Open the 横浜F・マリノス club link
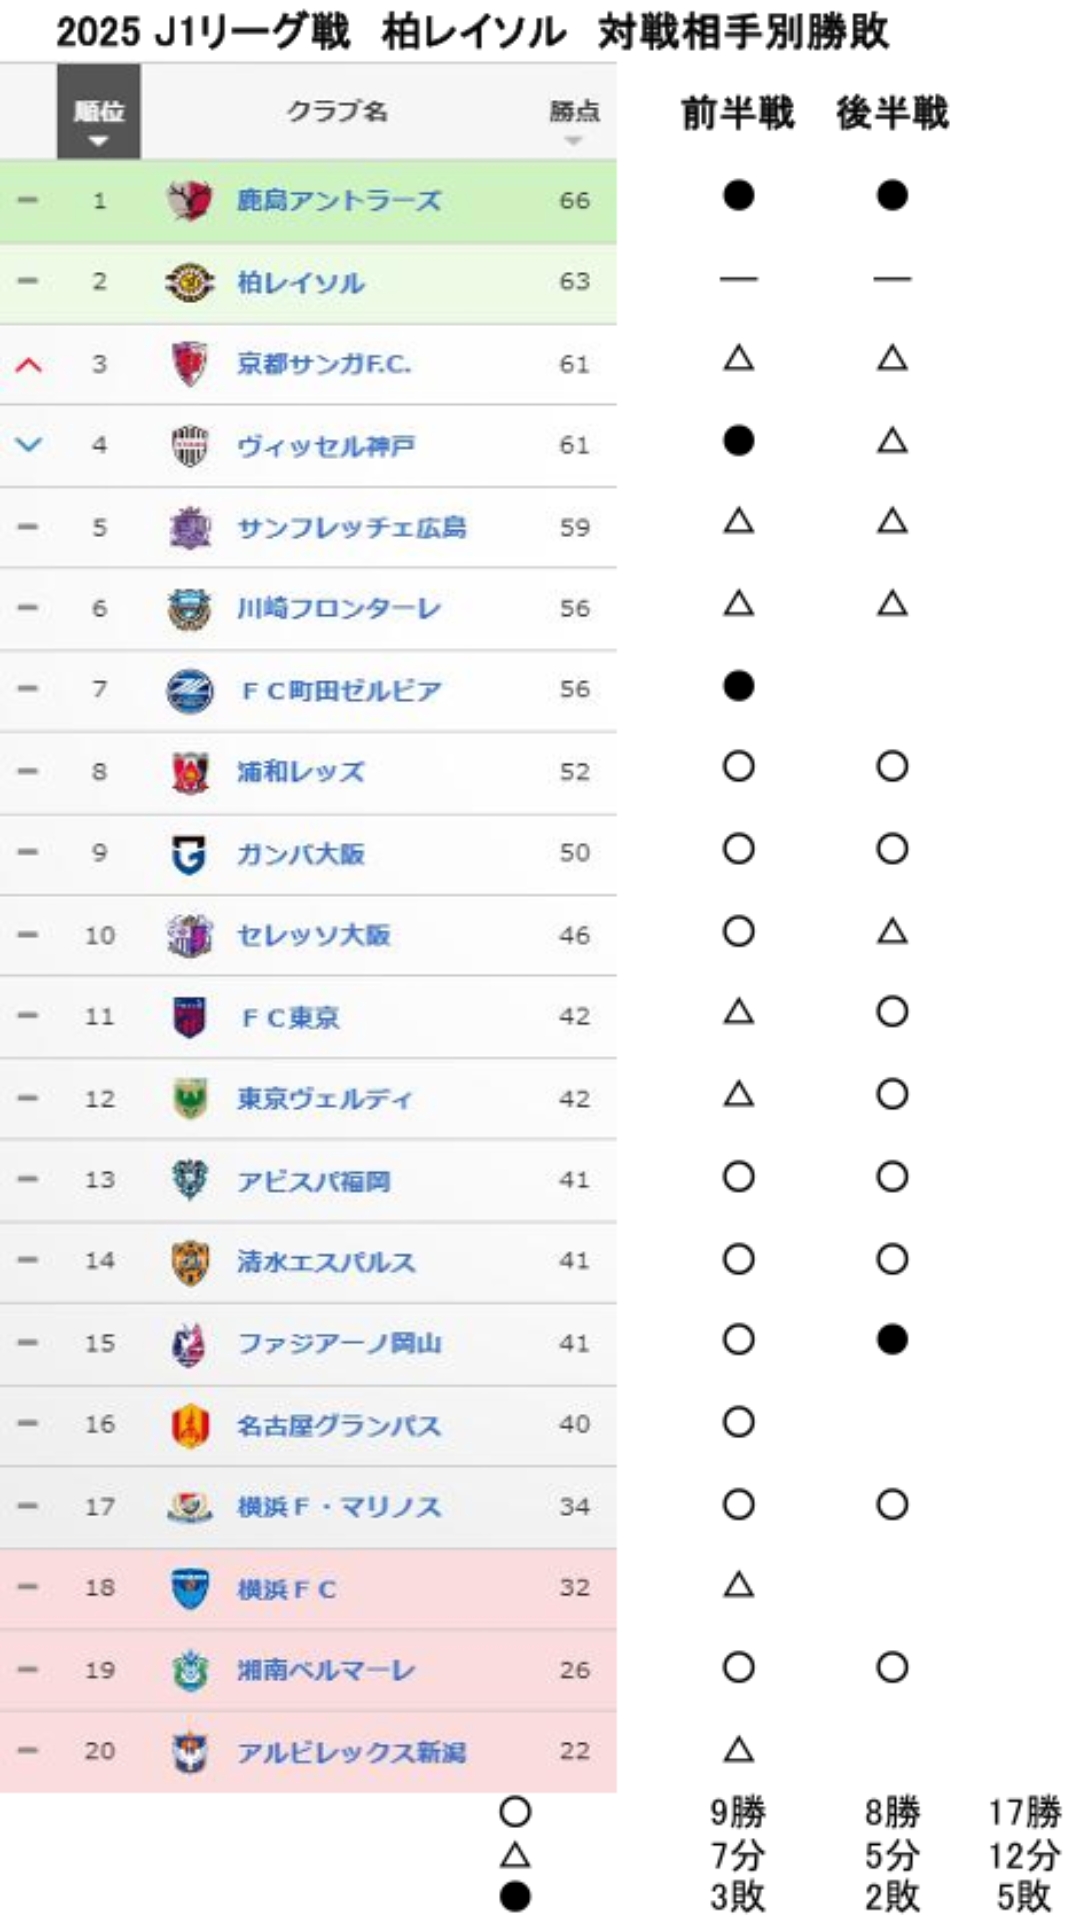Image resolution: width=1080 pixels, height=1920 pixels. [338, 1507]
